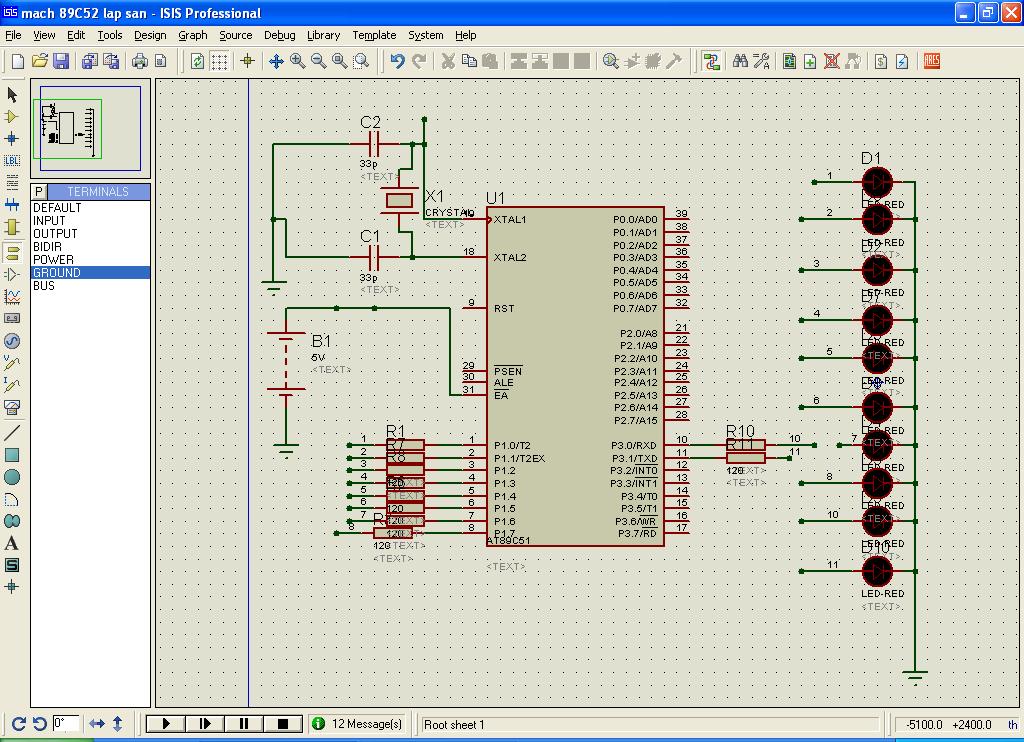Click the undo arrow icon

(x=397, y=61)
